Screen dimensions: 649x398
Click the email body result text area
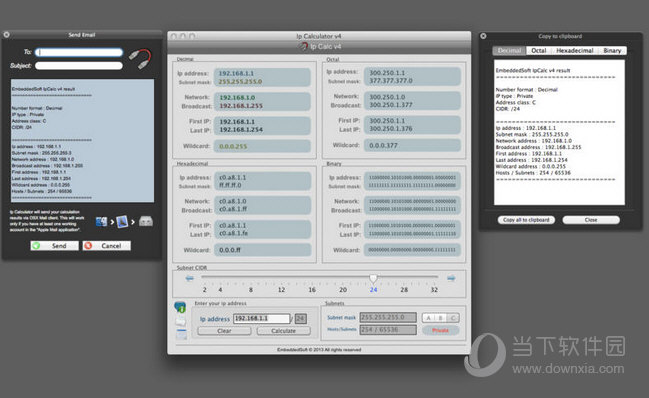pos(82,141)
